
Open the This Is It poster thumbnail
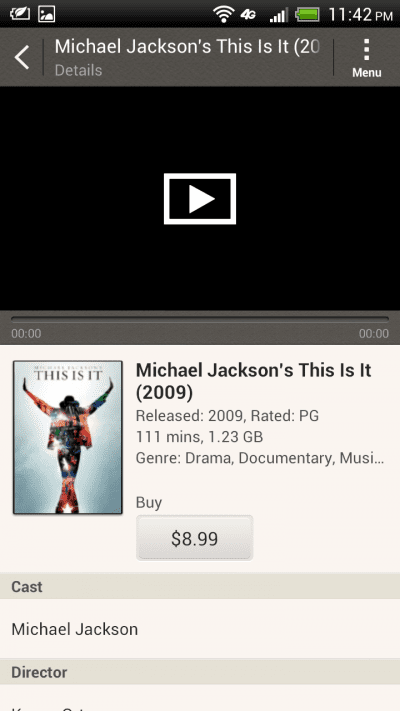click(68, 438)
